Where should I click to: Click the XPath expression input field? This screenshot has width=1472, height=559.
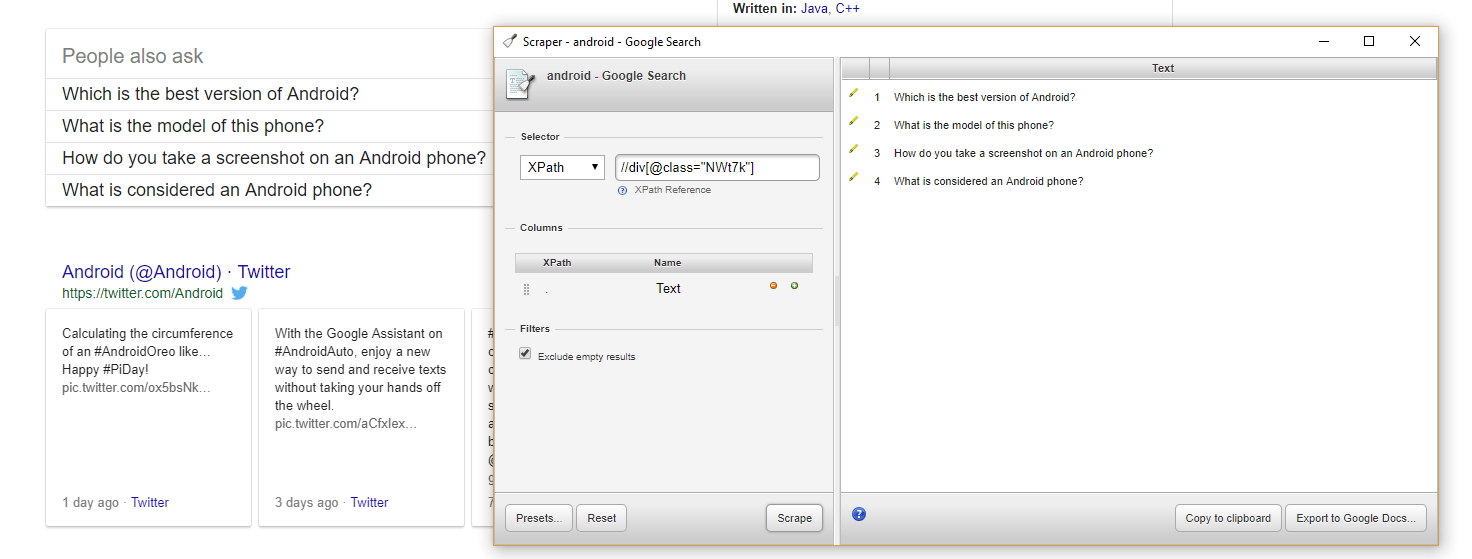coord(717,167)
